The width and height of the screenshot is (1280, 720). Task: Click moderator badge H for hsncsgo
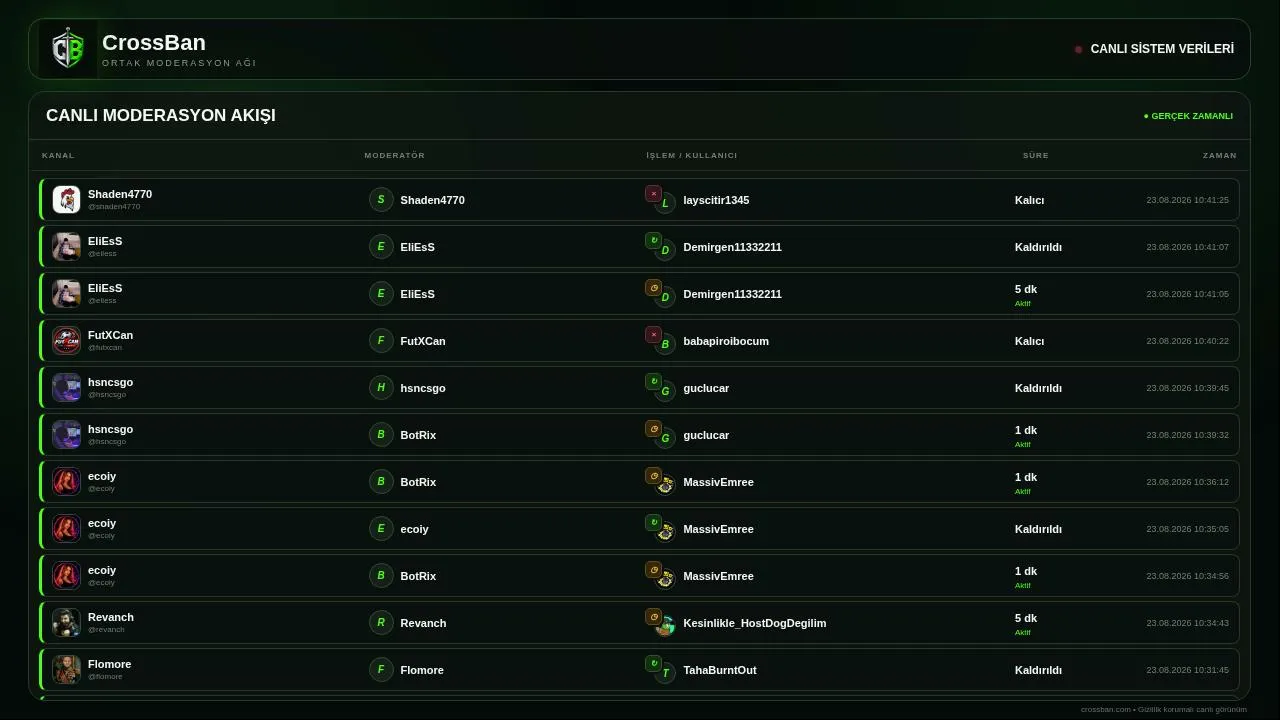[x=381, y=388]
